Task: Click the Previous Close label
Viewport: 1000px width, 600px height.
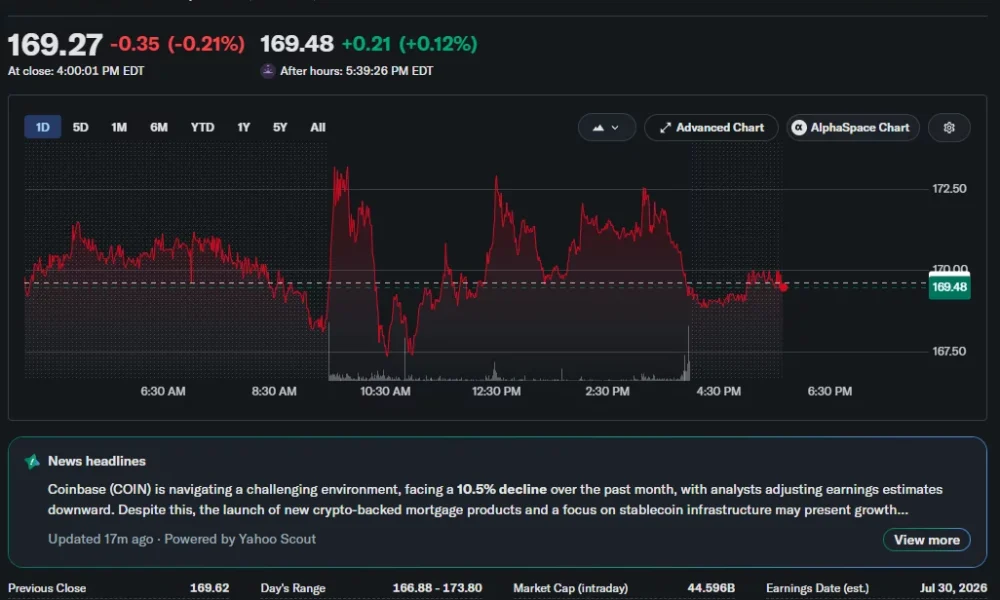Action: [x=47, y=588]
